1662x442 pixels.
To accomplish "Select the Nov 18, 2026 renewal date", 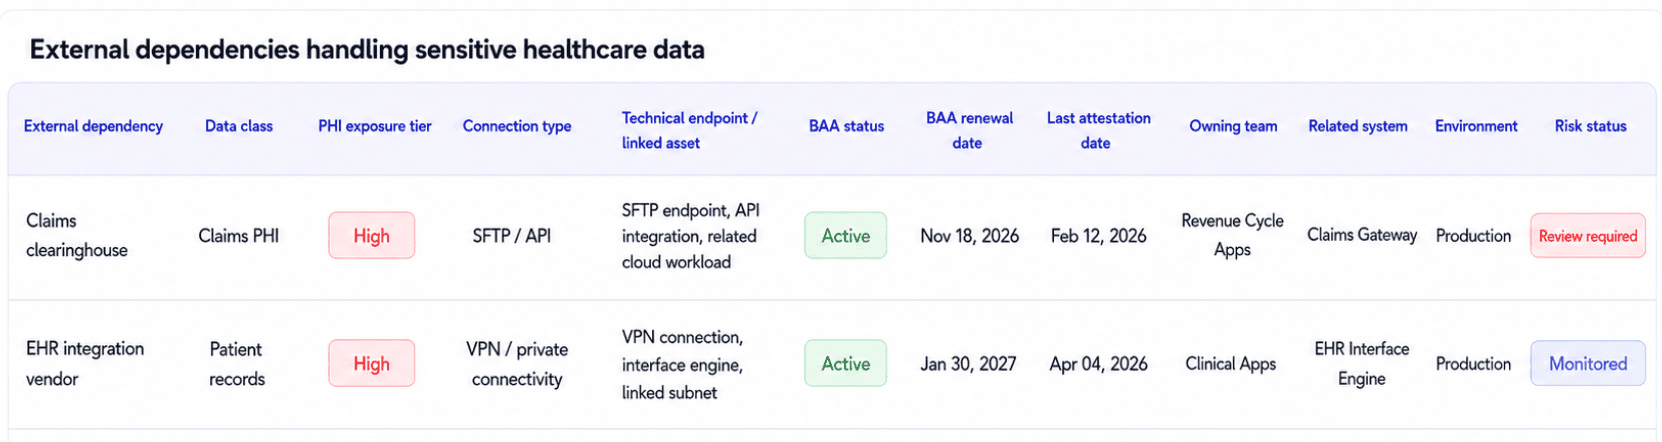I will pyautogui.click(x=969, y=236).
